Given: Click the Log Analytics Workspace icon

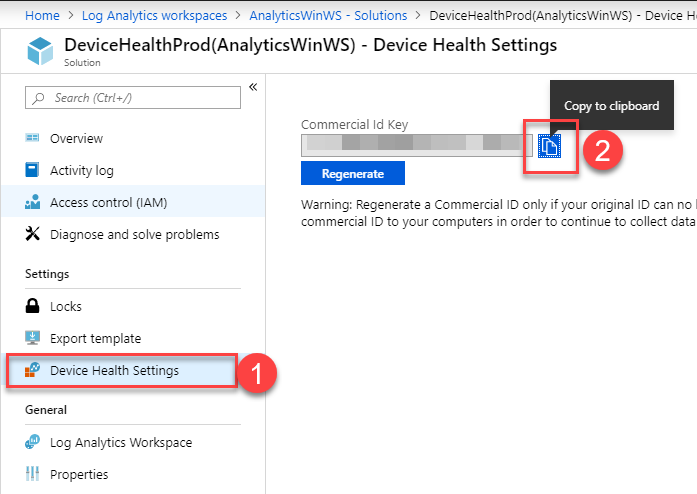Looking at the screenshot, I should pos(31,442).
